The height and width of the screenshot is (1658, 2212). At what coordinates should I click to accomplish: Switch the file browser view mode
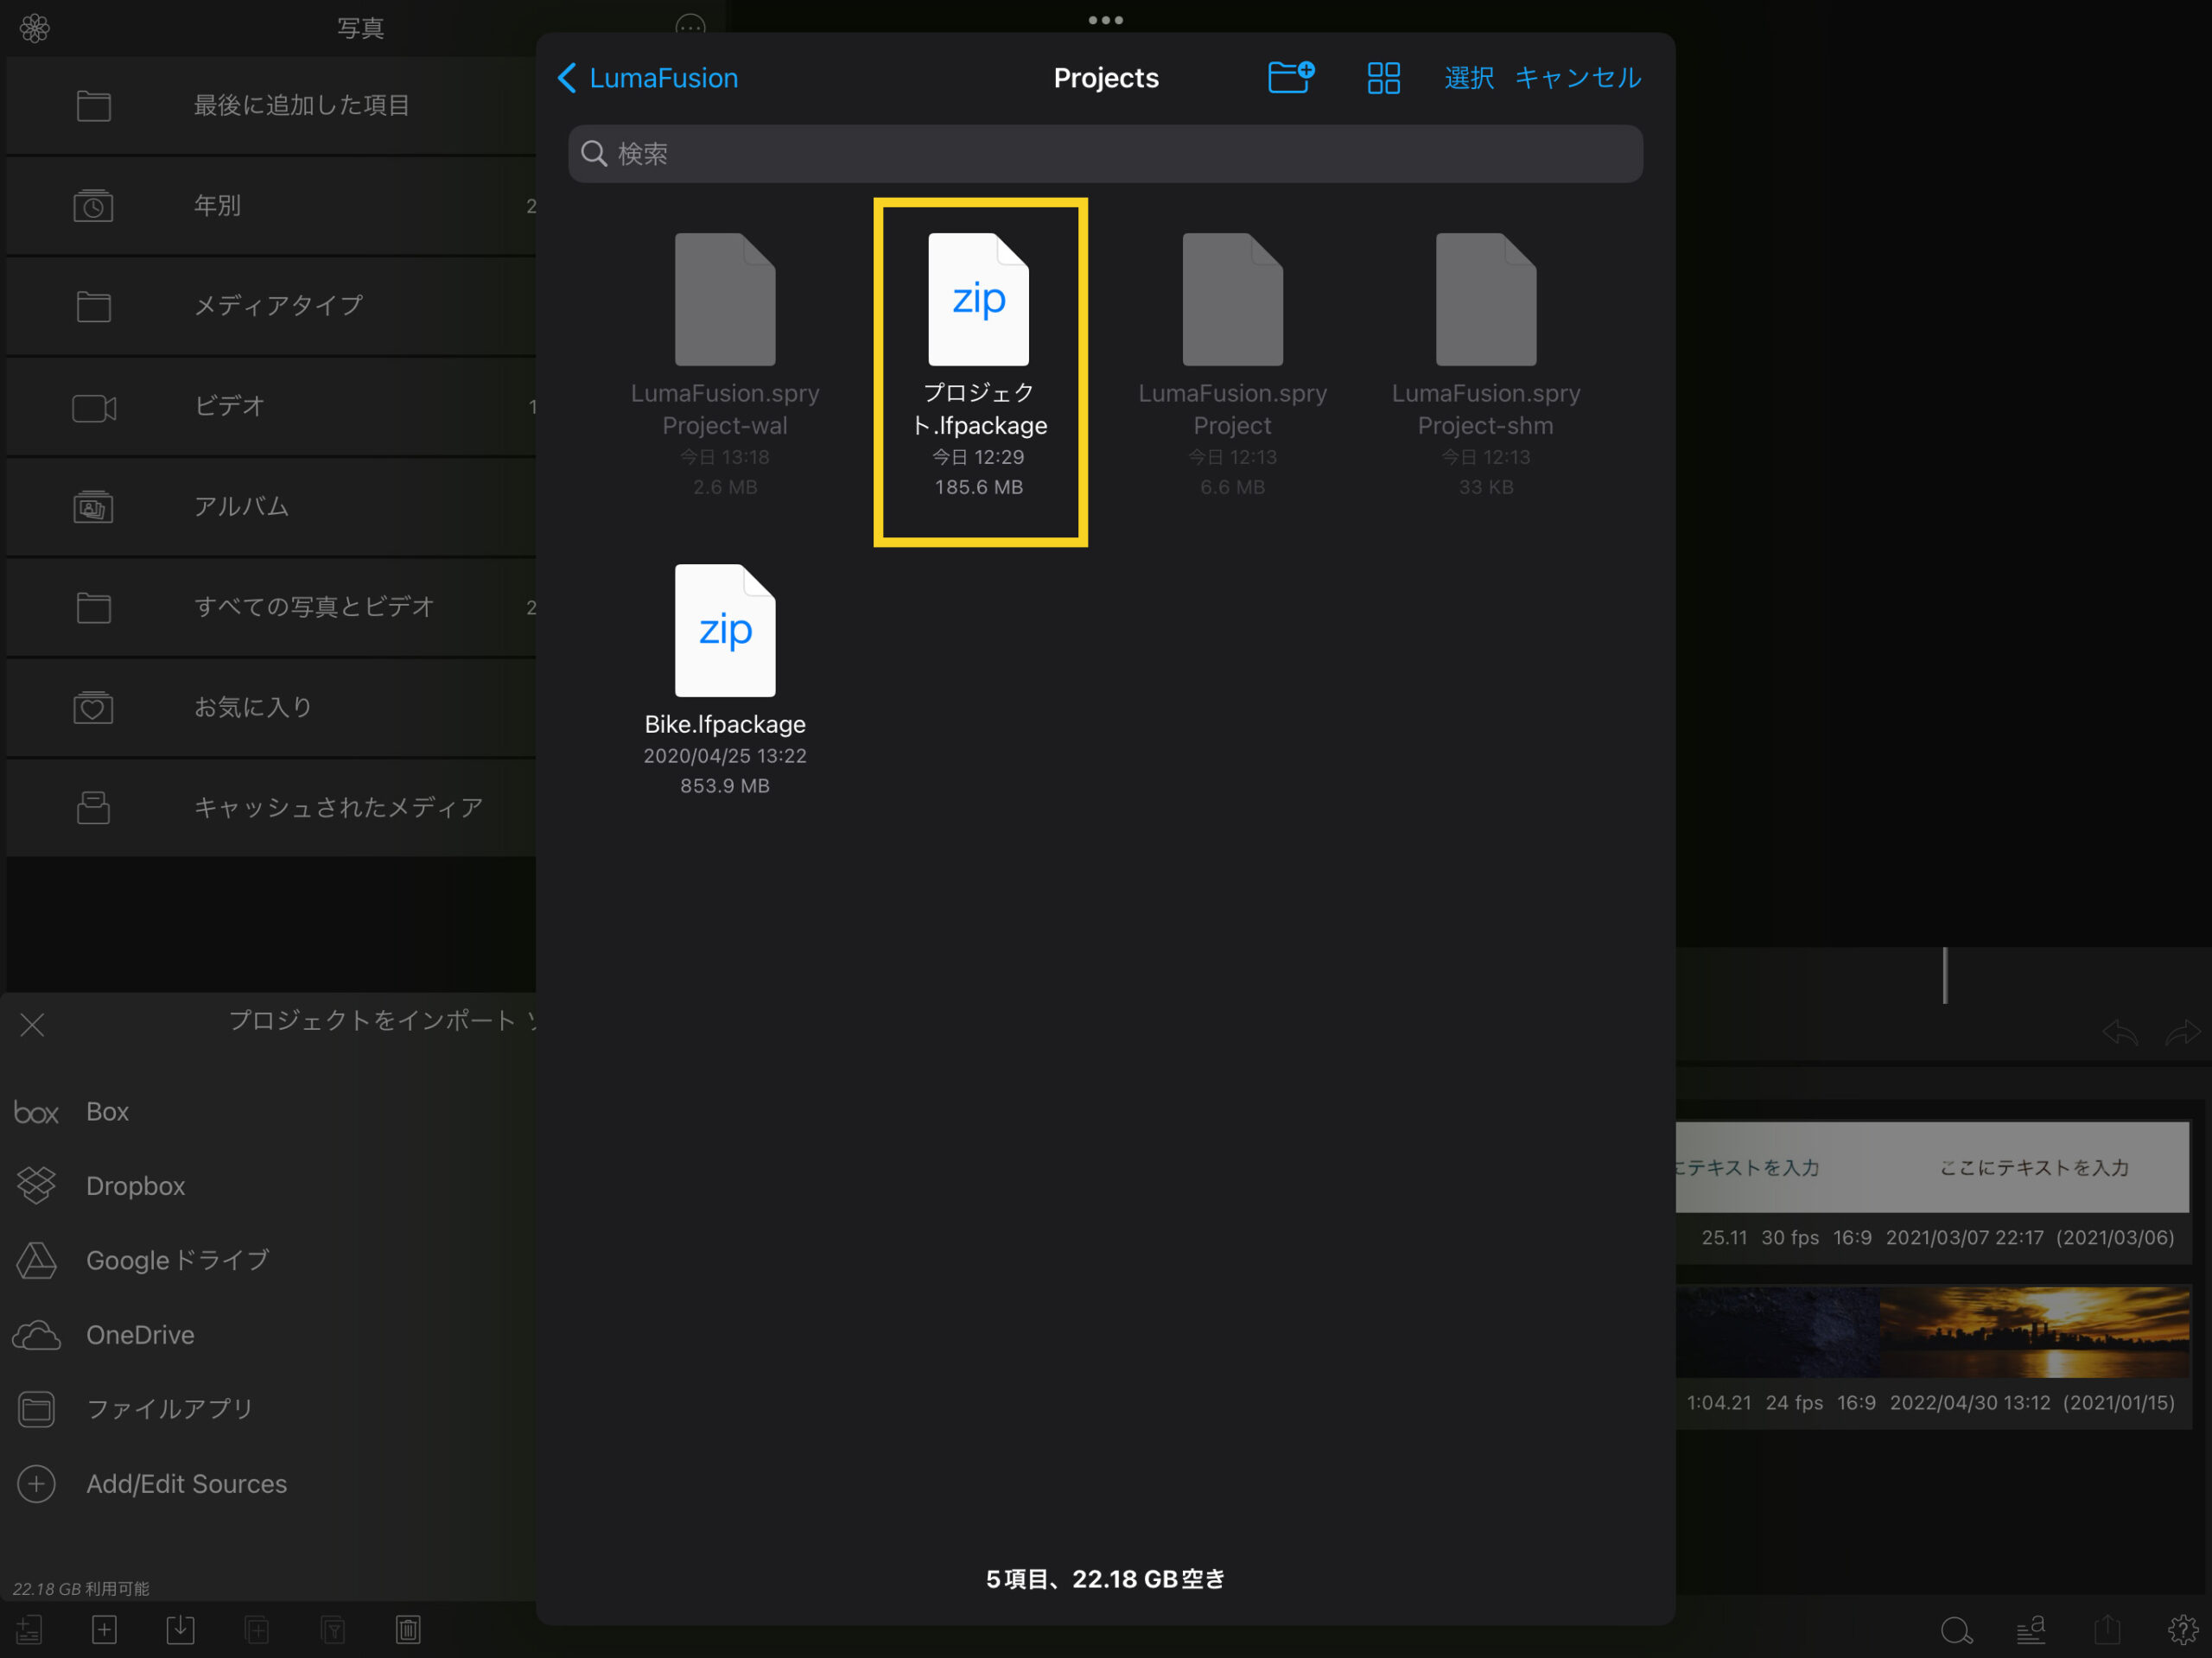(x=1383, y=78)
